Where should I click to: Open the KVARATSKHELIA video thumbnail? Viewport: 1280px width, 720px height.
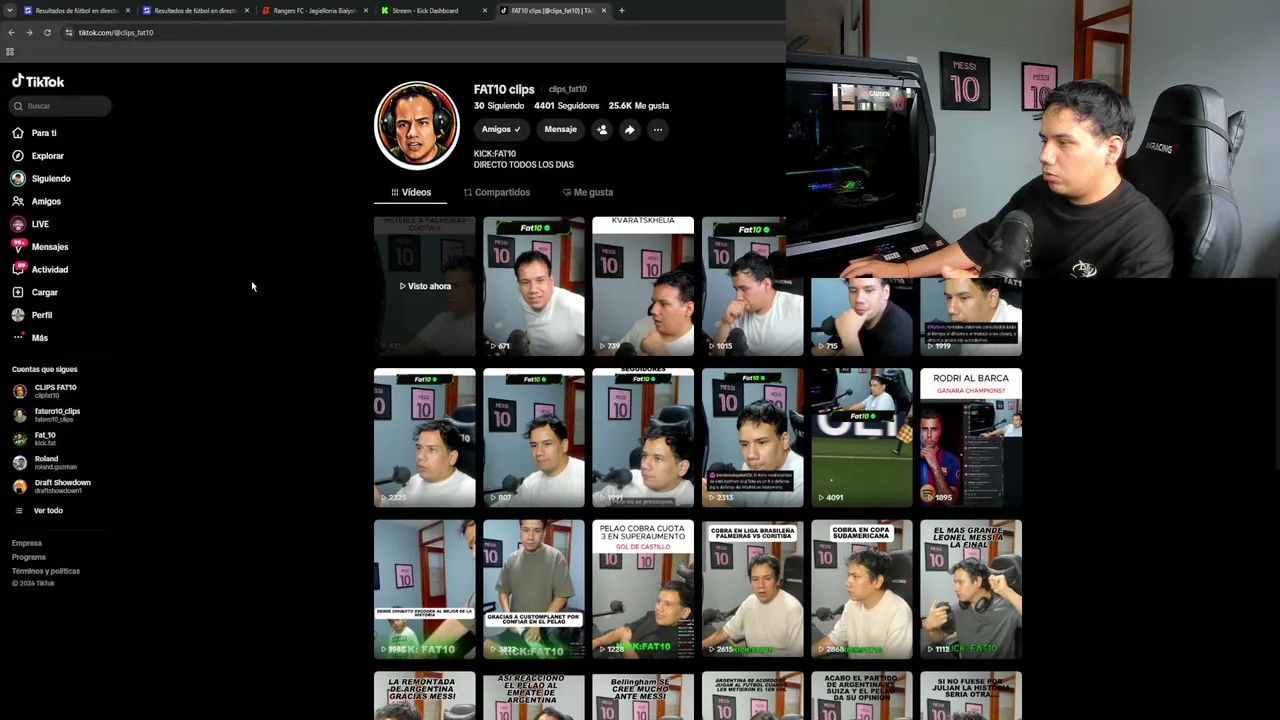point(643,286)
